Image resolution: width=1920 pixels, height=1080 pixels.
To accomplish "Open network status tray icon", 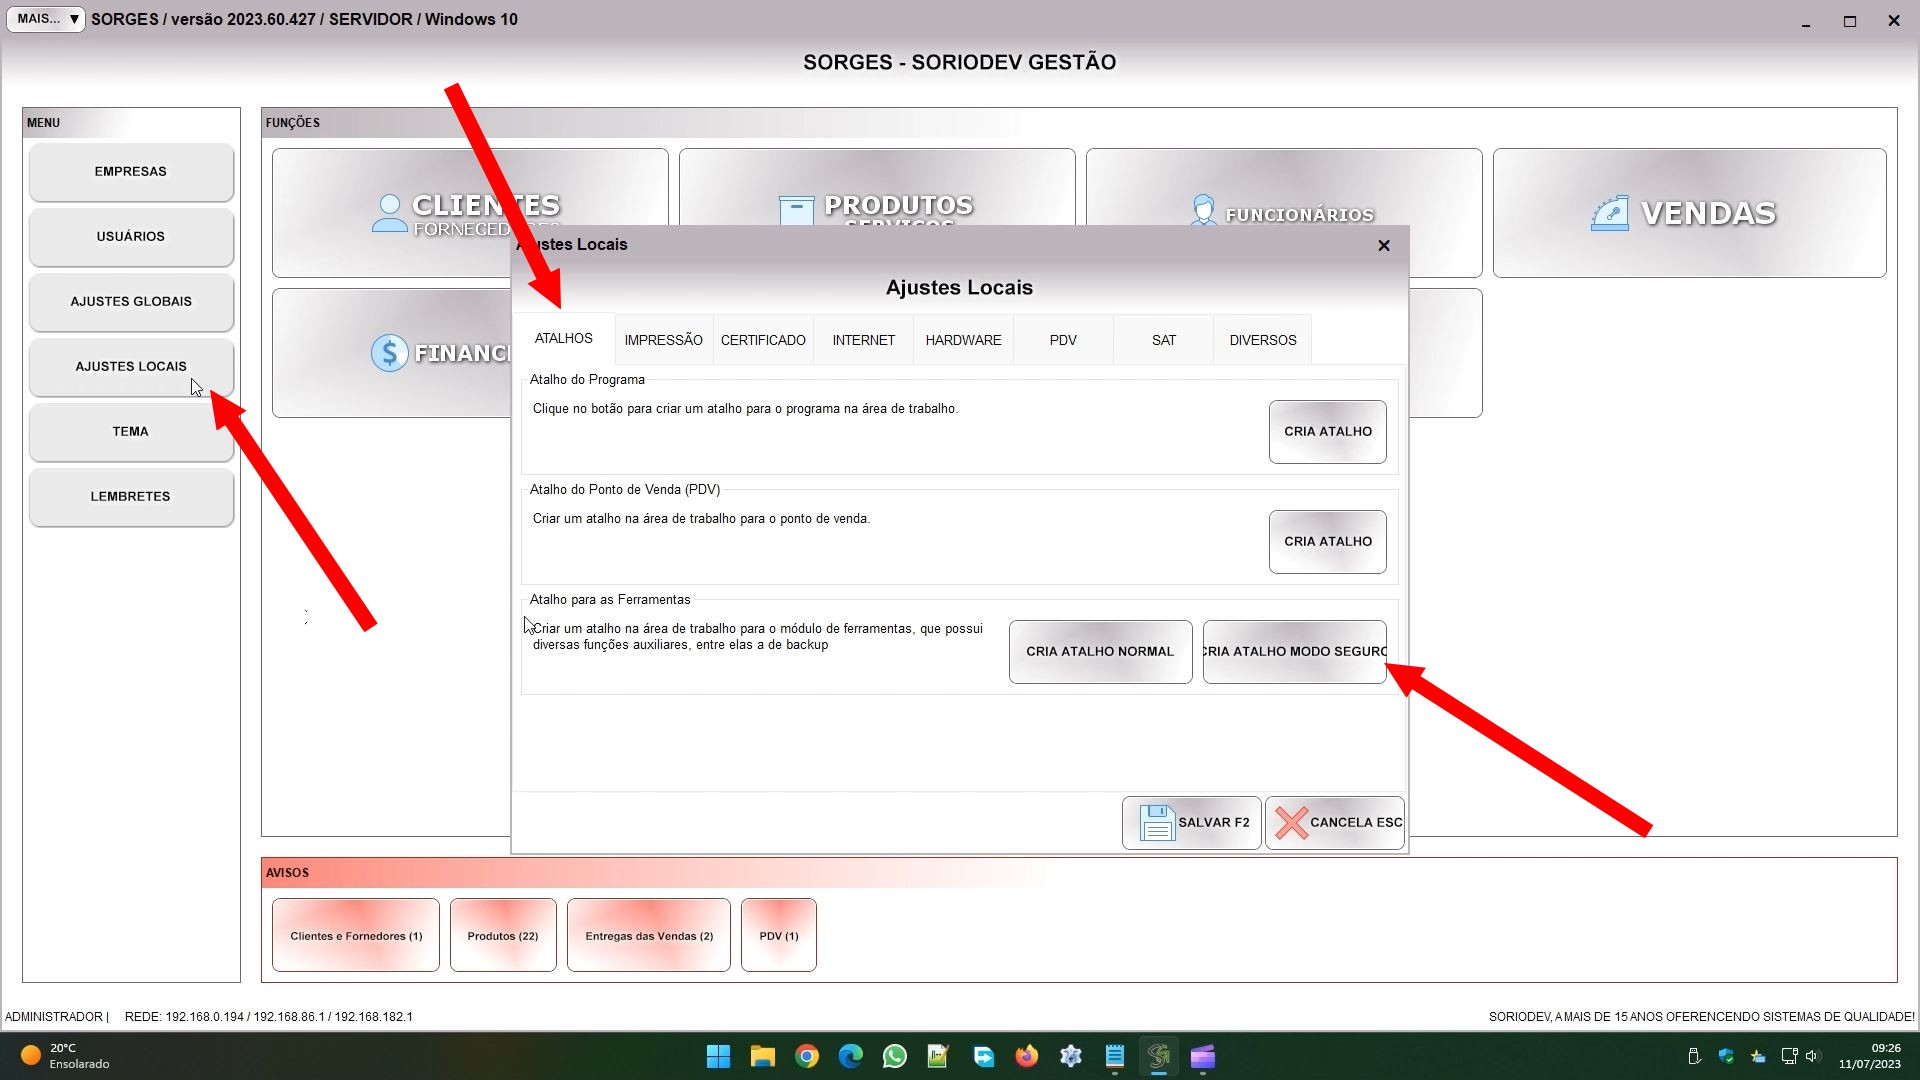I will pos(1790,1056).
